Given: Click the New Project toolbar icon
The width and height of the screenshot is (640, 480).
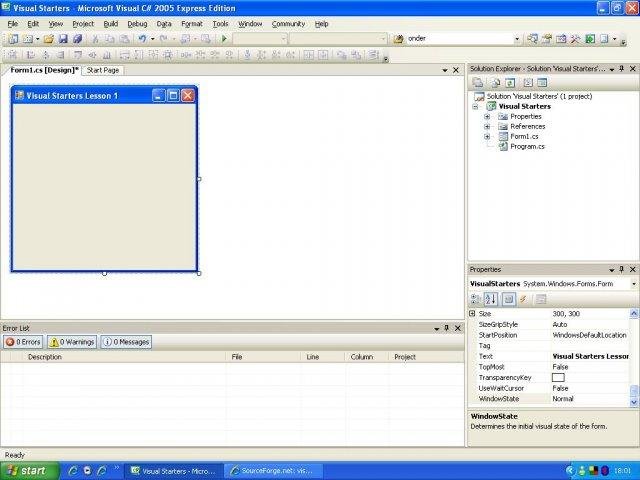Looking at the screenshot, I should 13,39.
